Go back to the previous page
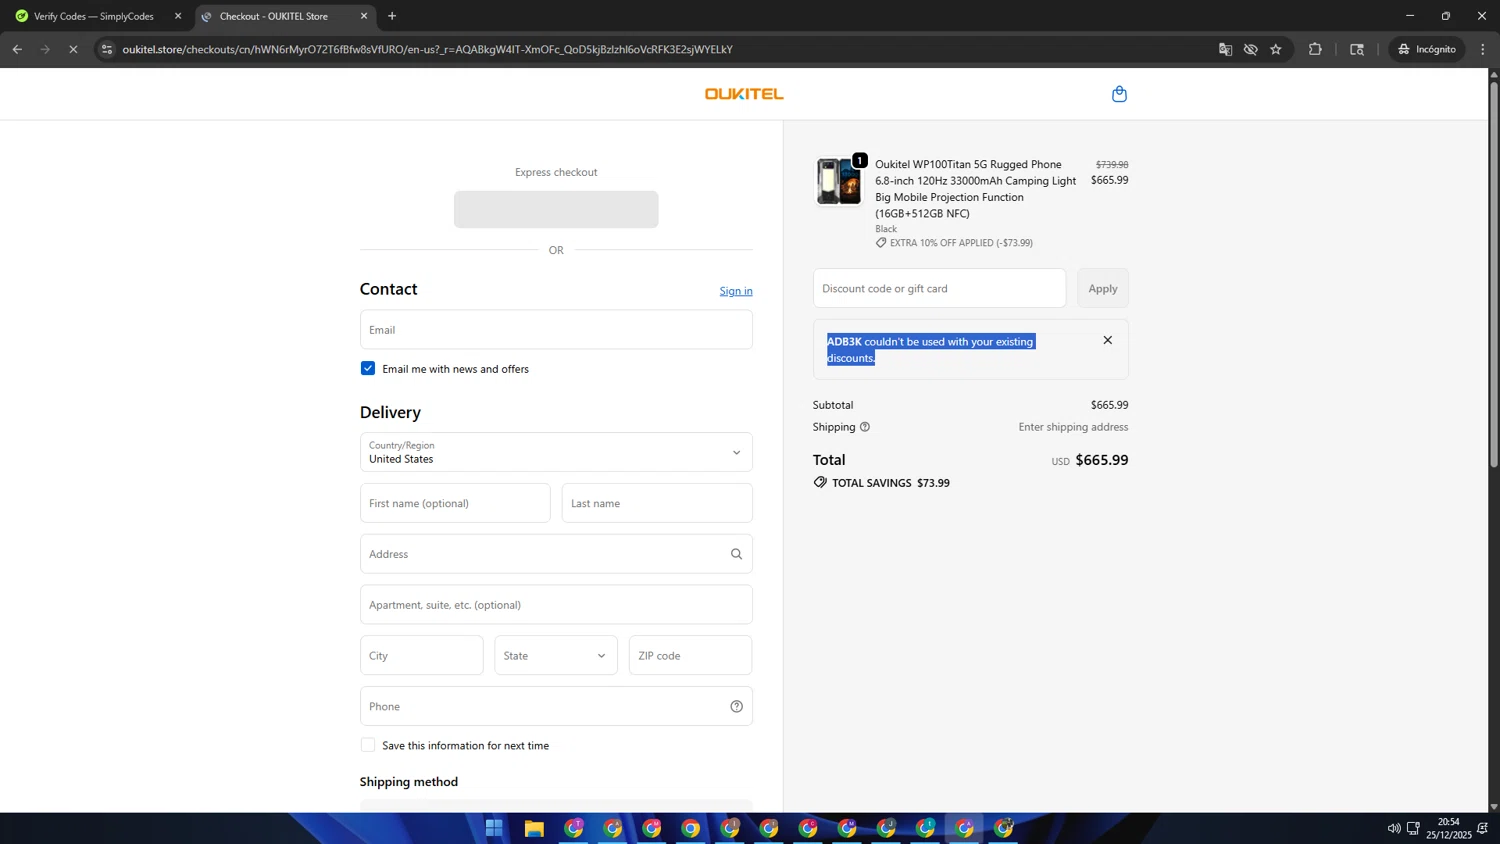Viewport: 1500px width, 844px height. click(17, 49)
